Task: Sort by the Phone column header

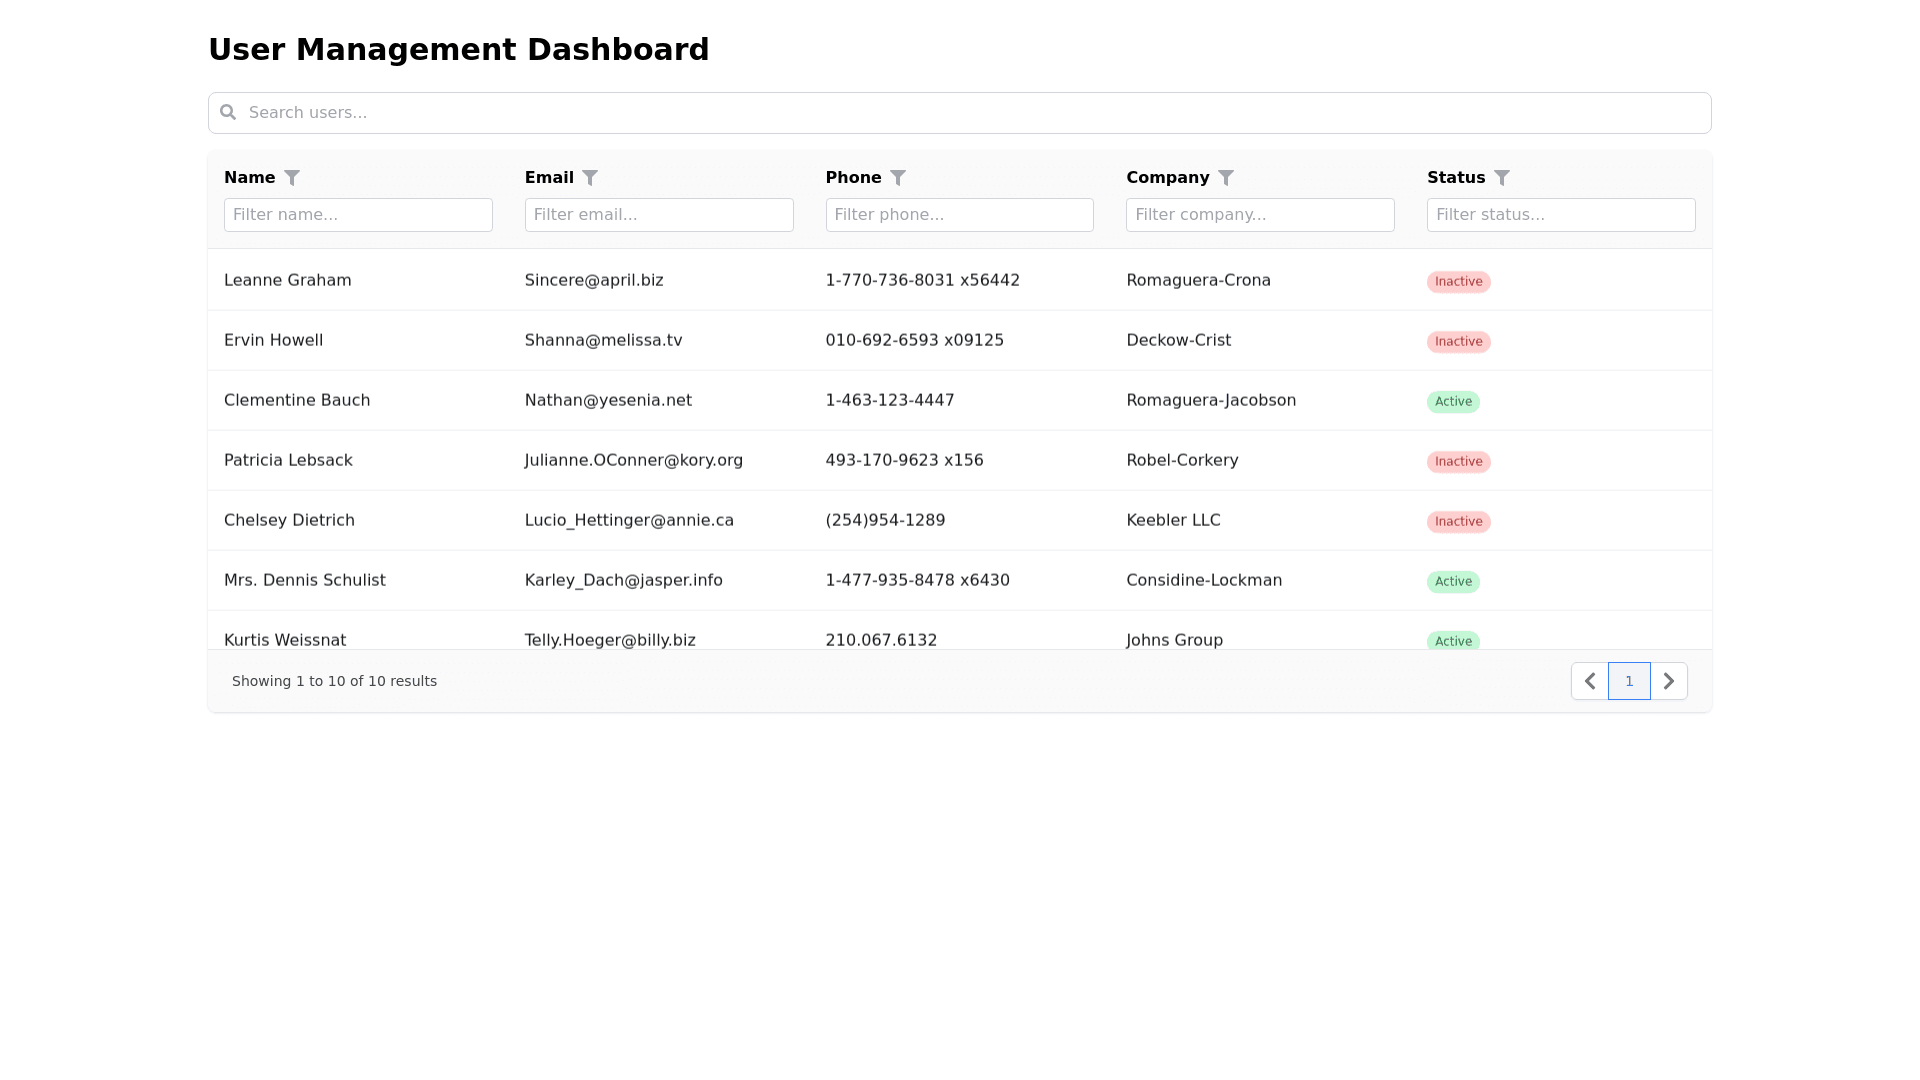Action: [854, 178]
